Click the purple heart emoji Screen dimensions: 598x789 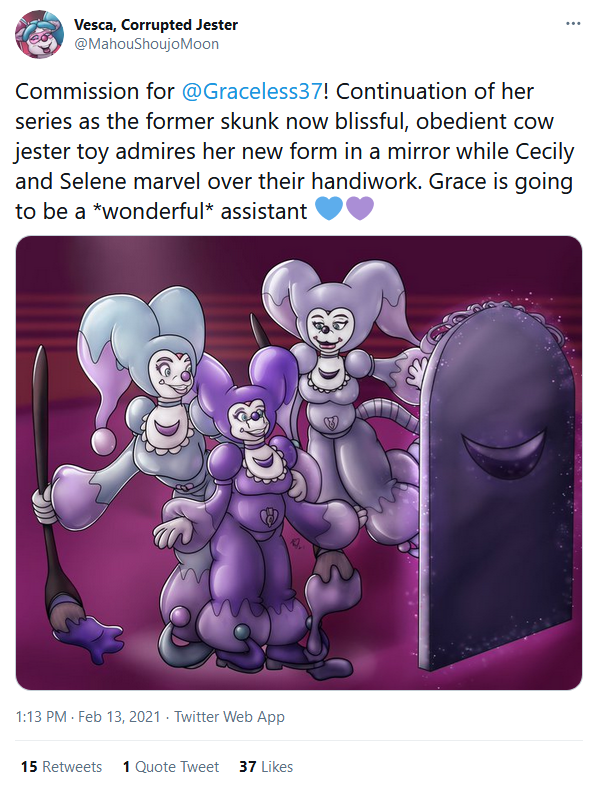(359, 209)
